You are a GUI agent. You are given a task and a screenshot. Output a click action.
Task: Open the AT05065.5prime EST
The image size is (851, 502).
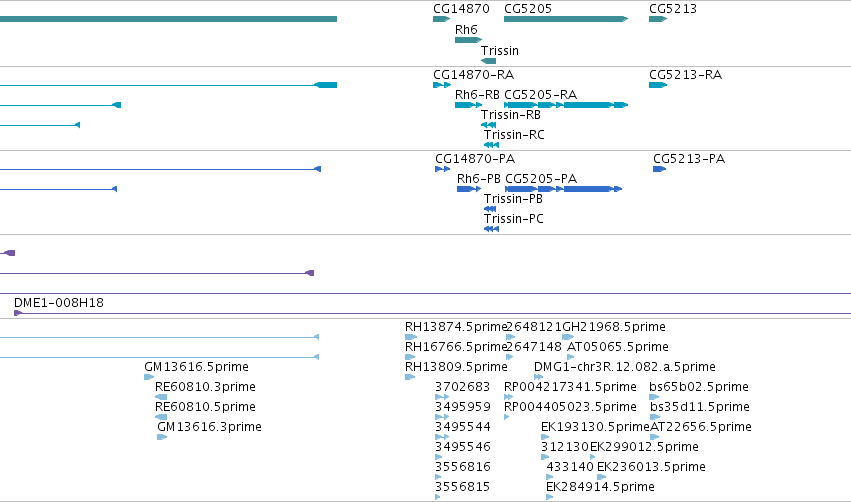[570, 357]
